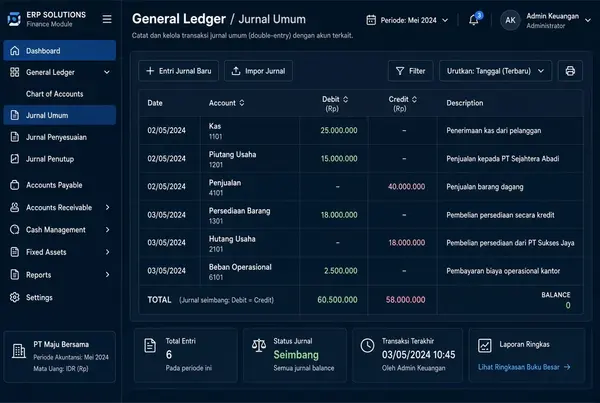Click the calendar icon beside Periode
The height and width of the screenshot is (403, 600).
click(371, 20)
